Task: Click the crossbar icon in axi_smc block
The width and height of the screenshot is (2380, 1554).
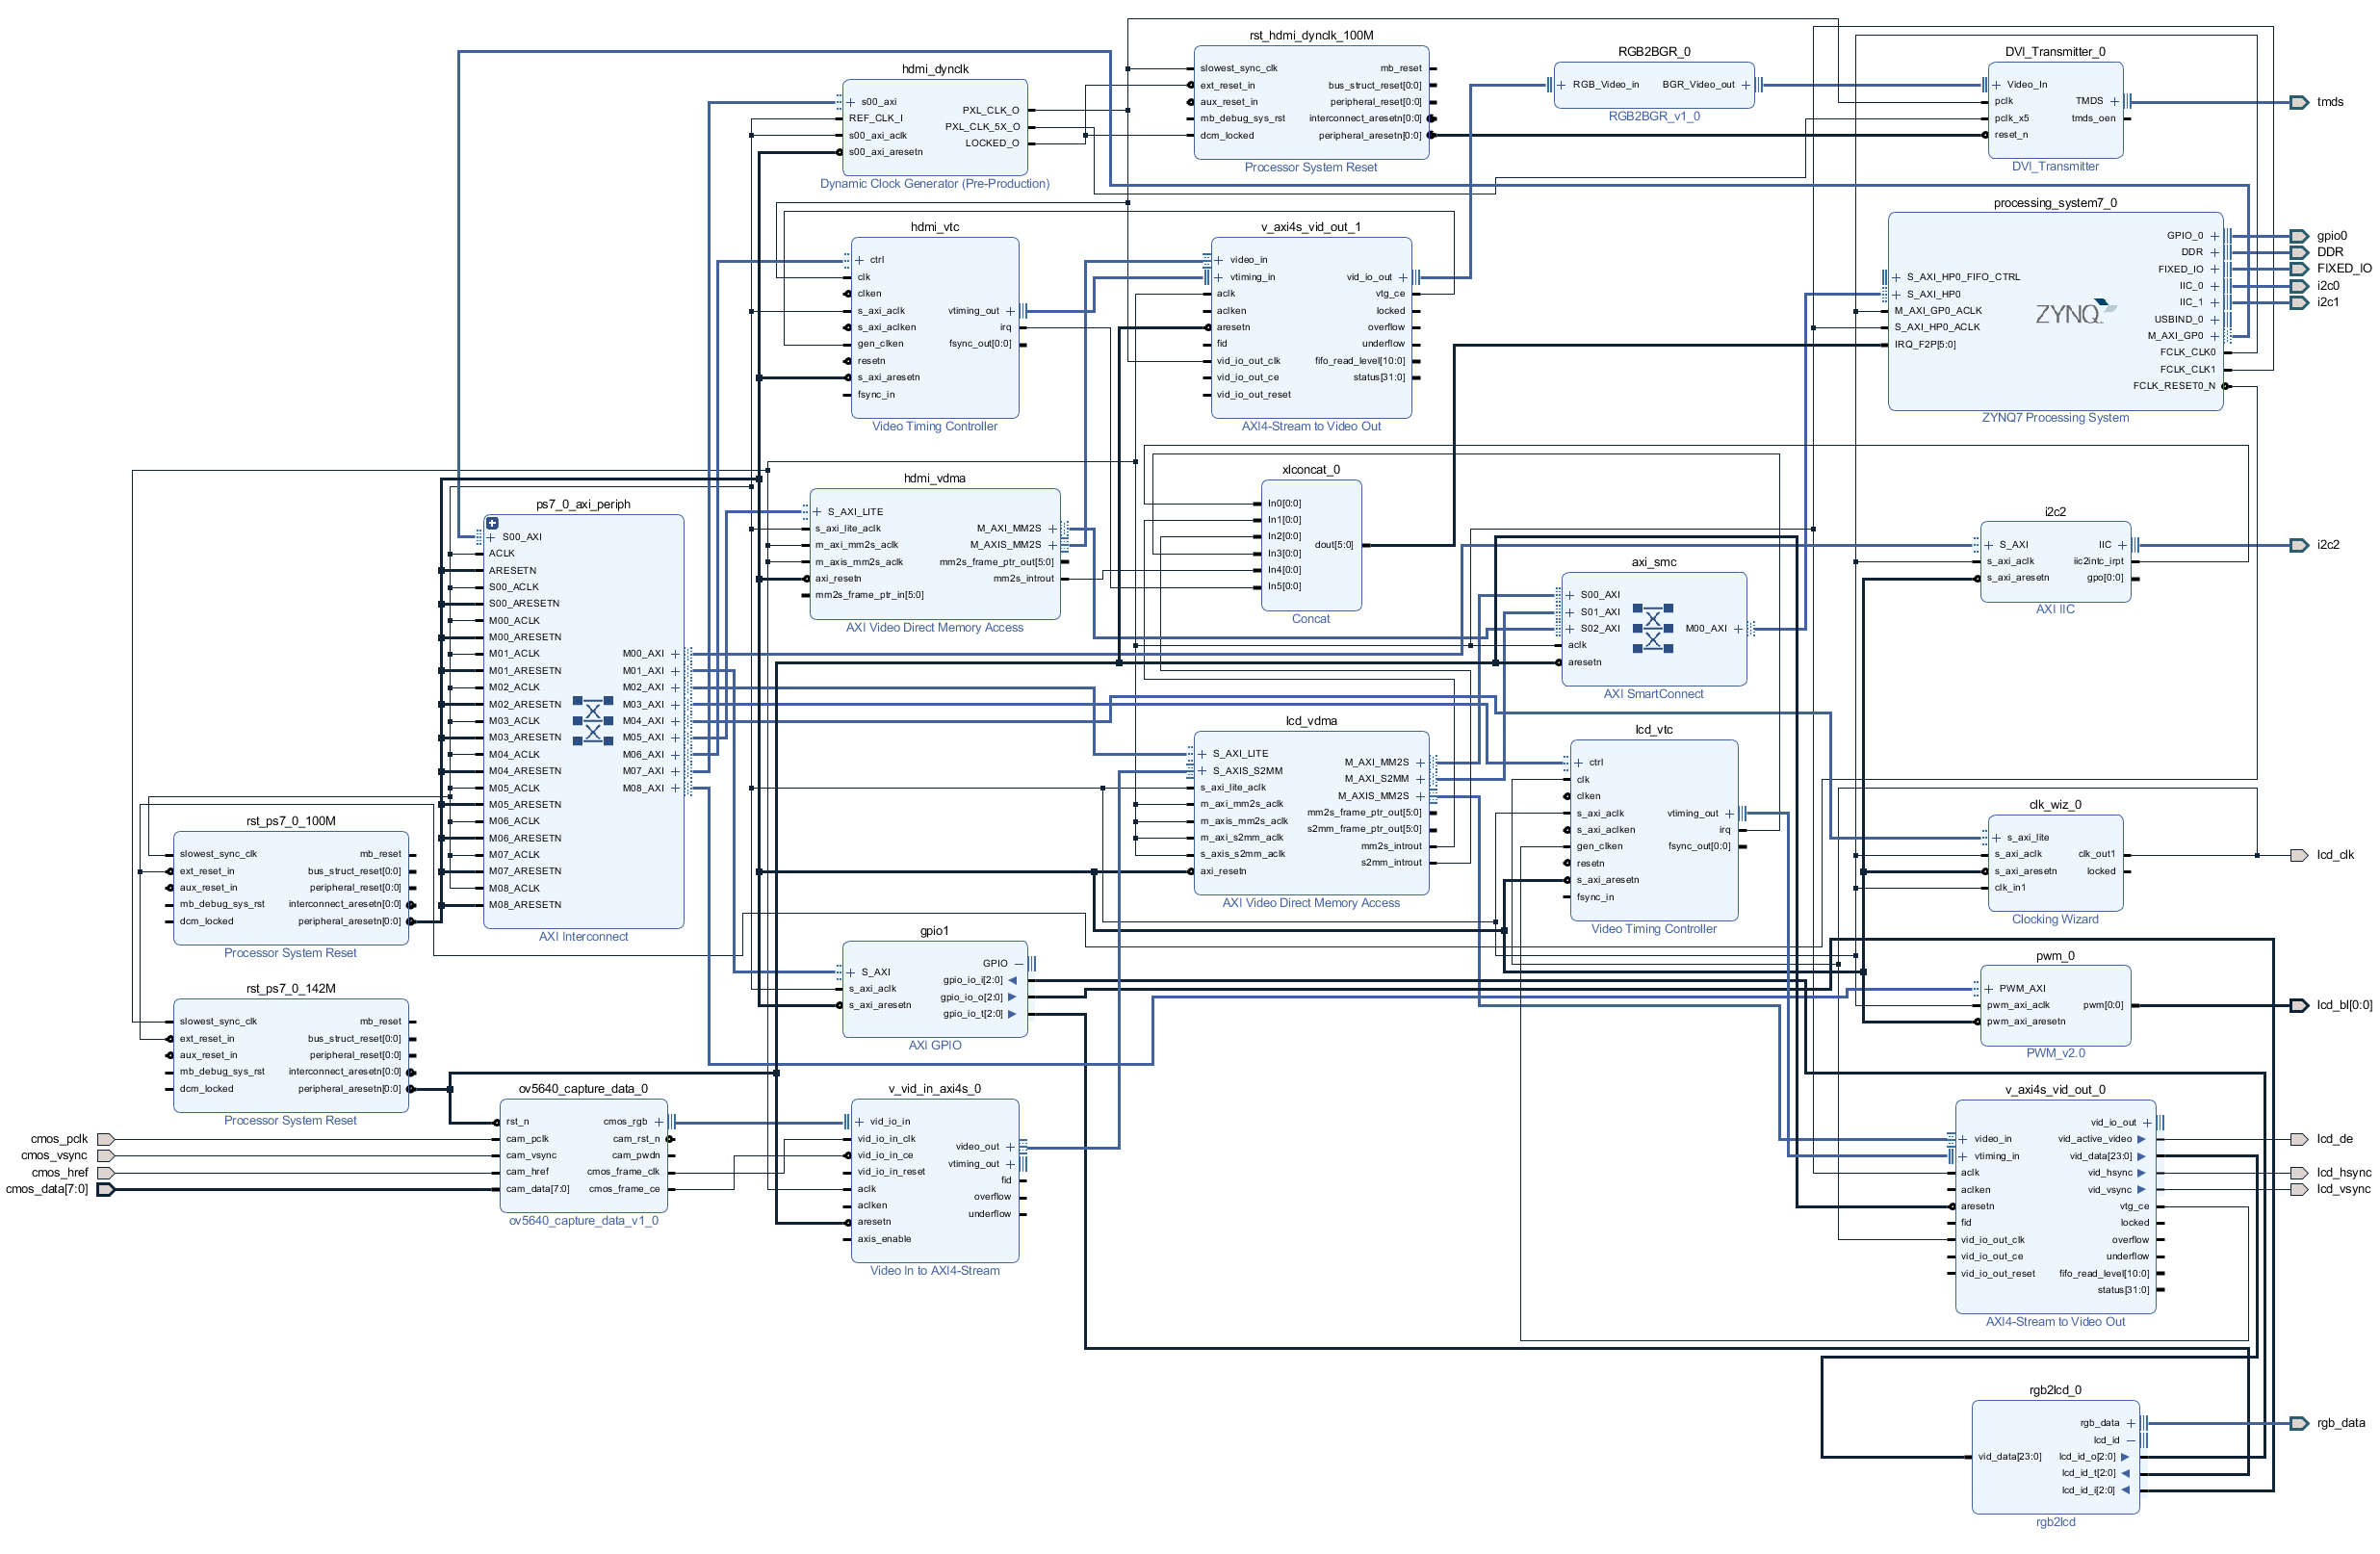Action: coord(1652,628)
